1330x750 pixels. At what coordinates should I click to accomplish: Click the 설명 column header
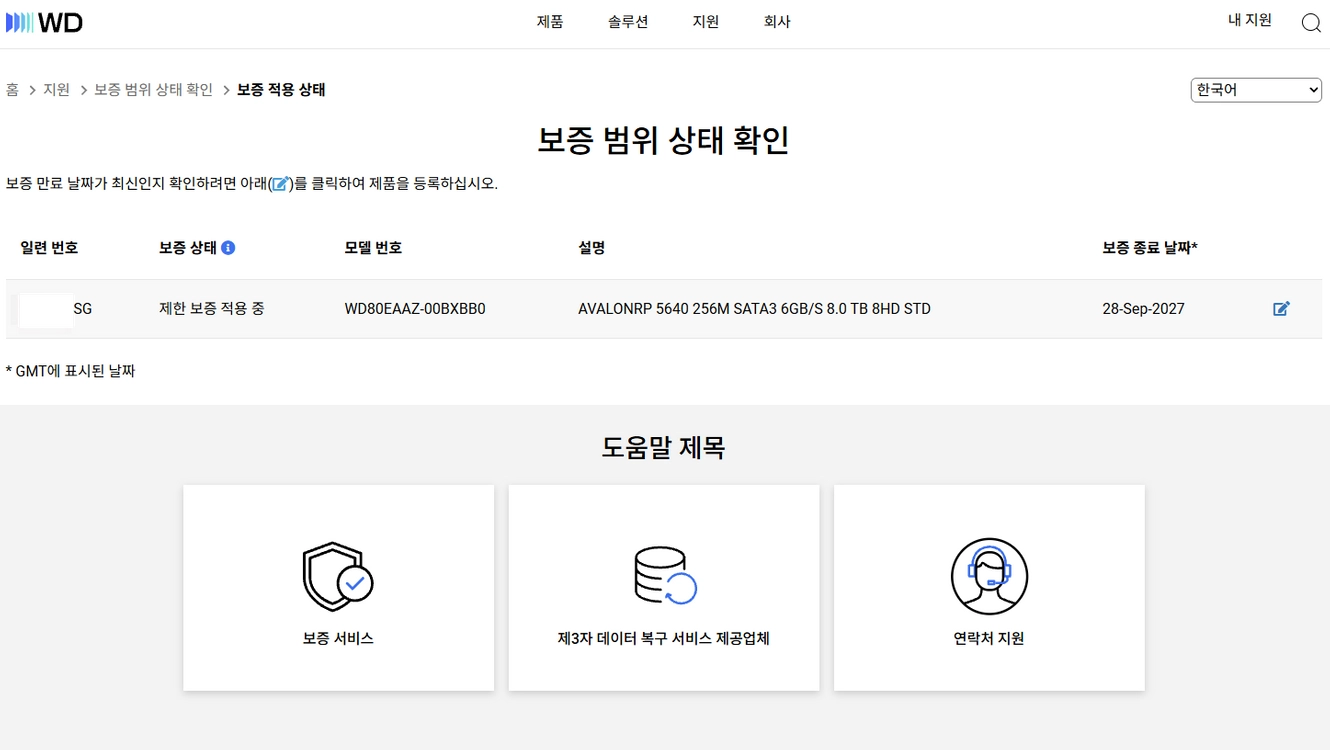pyautogui.click(x=592, y=248)
